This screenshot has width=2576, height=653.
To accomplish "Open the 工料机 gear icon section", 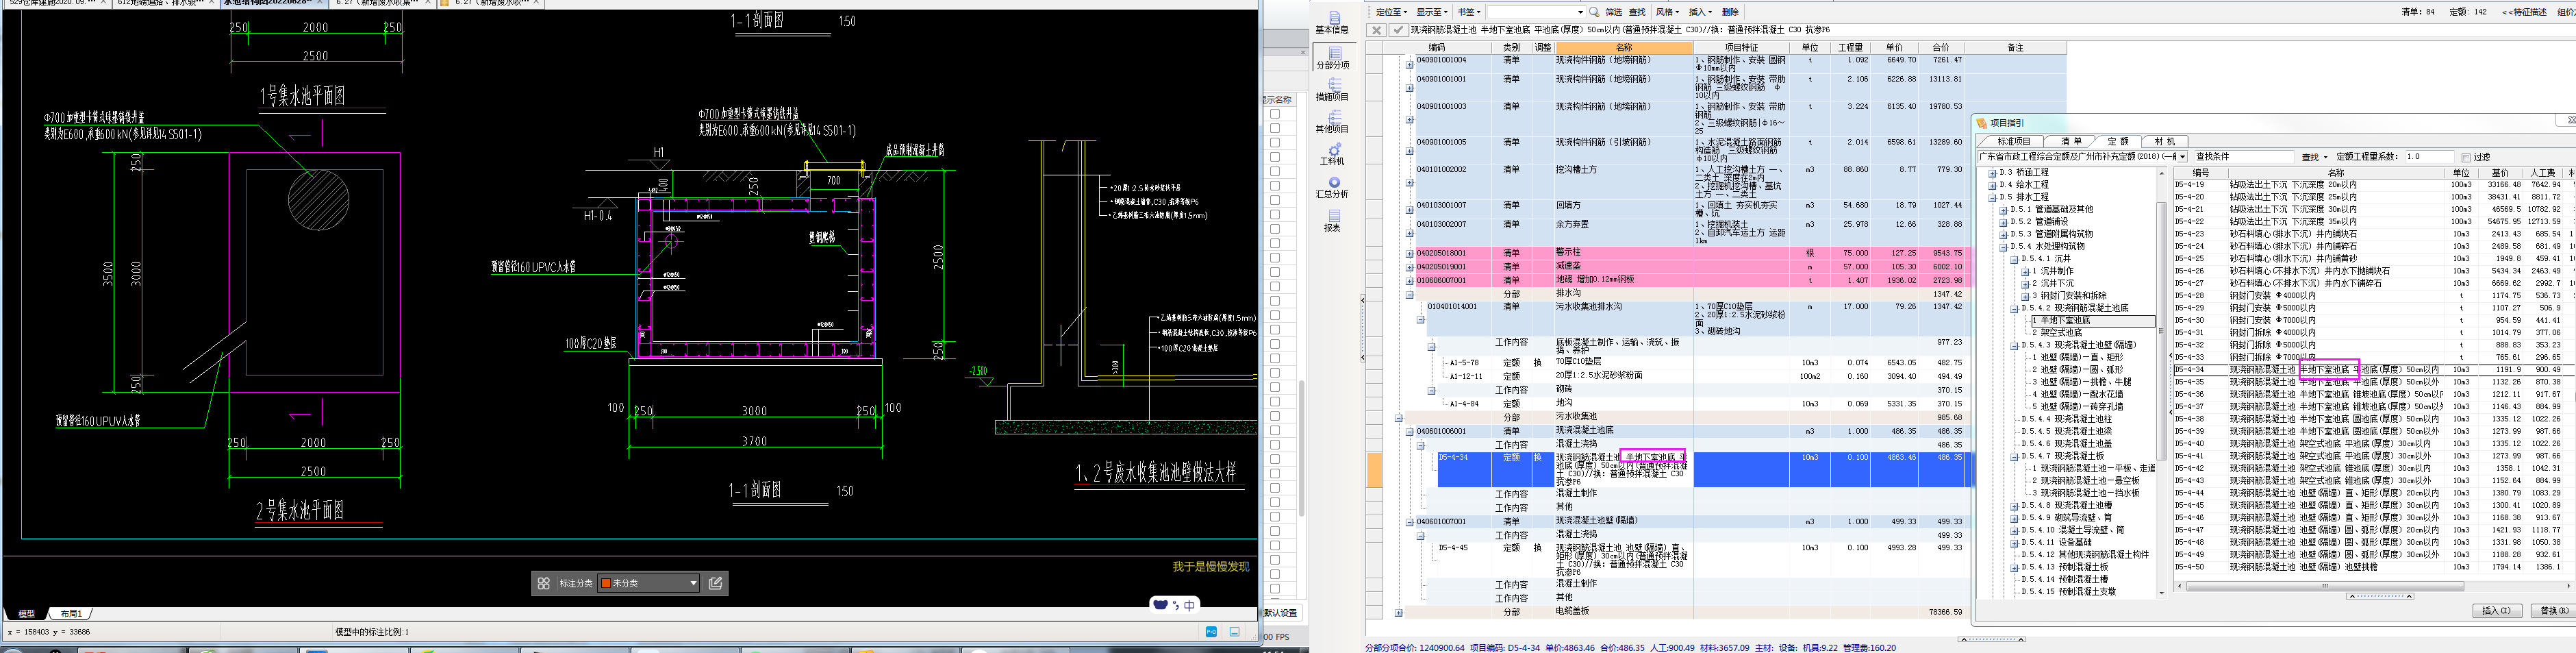I will [1332, 154].
